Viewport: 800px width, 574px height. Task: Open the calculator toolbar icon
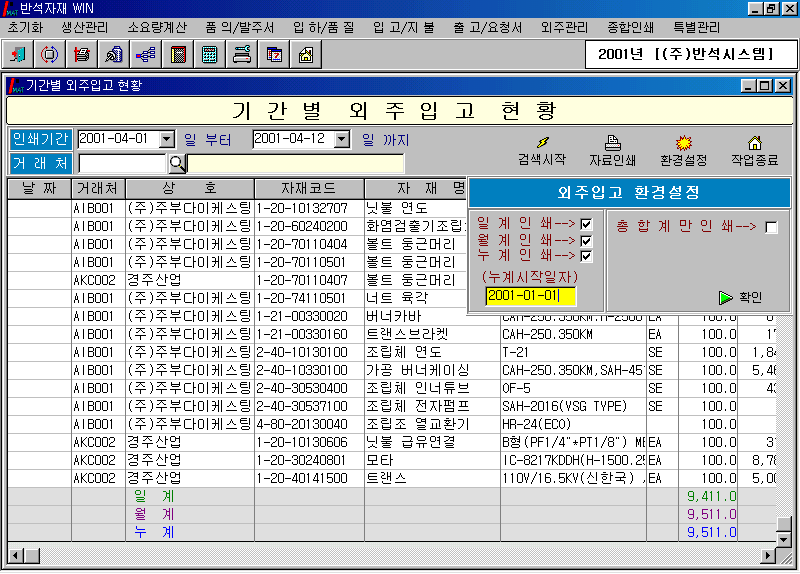(209, 54)
